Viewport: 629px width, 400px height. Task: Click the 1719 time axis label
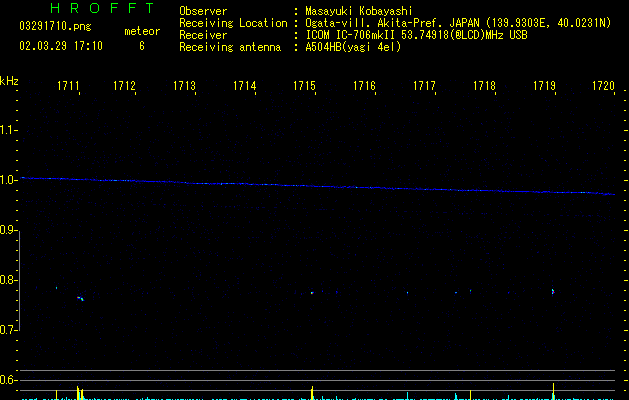click(x=544, y=86)
